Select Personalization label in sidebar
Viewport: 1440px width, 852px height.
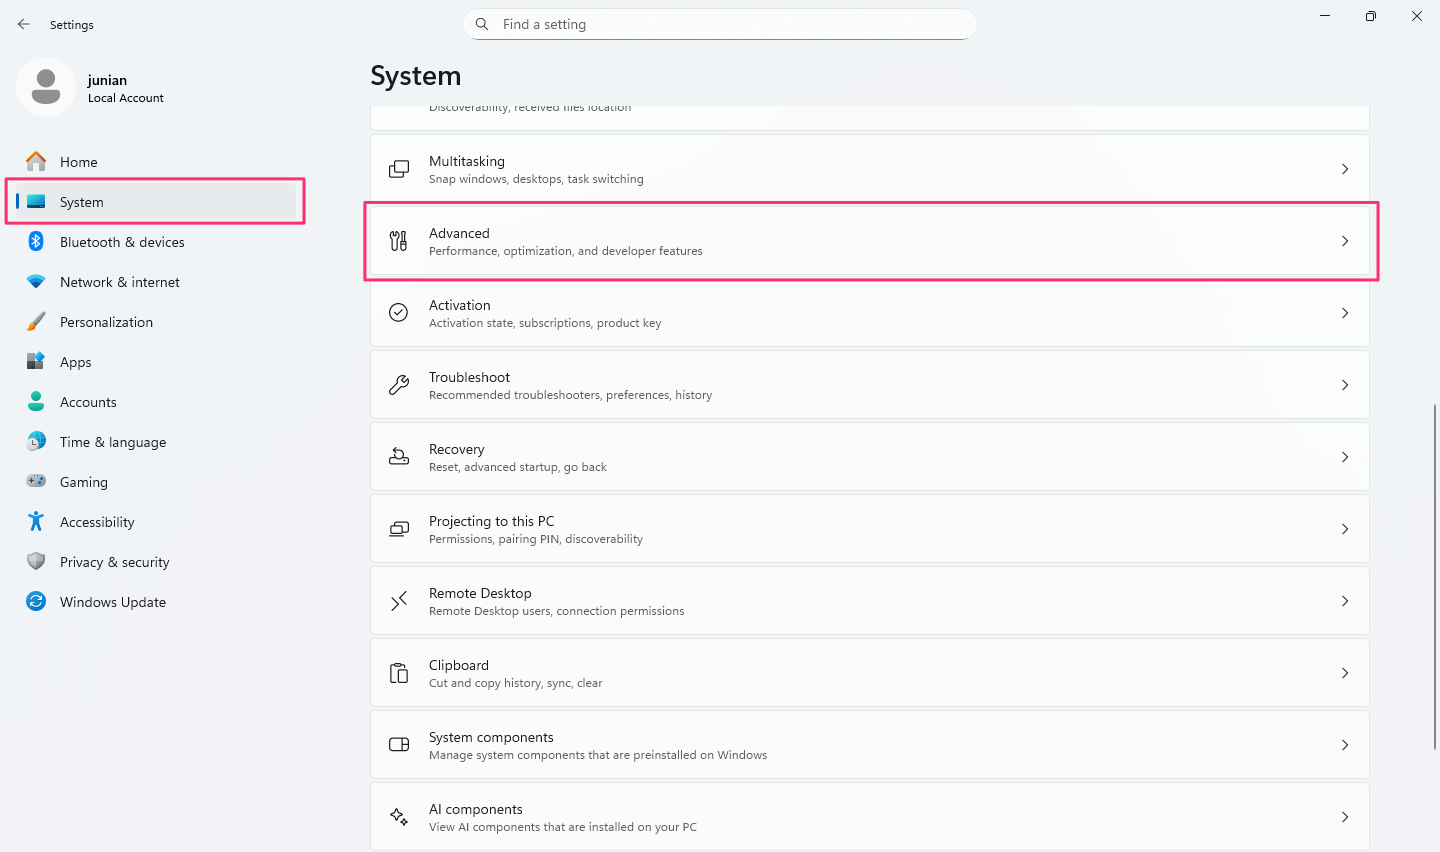pyautogui.click(x=106, y=322)
